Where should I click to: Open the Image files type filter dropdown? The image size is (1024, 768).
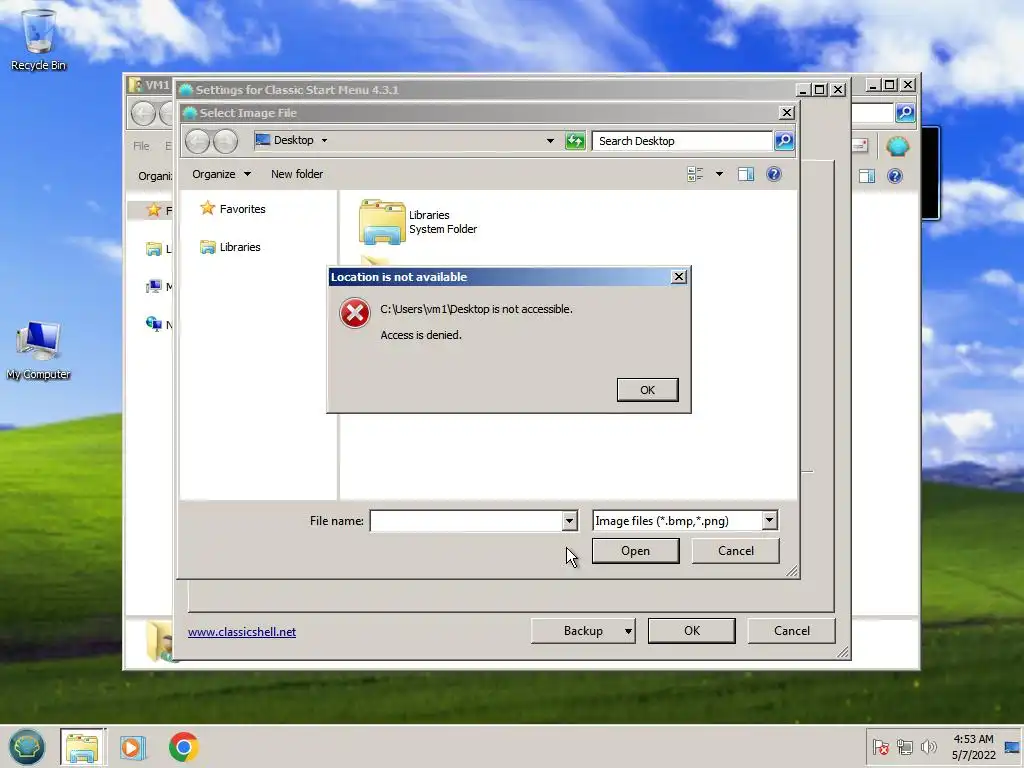[x=769, y=520]
